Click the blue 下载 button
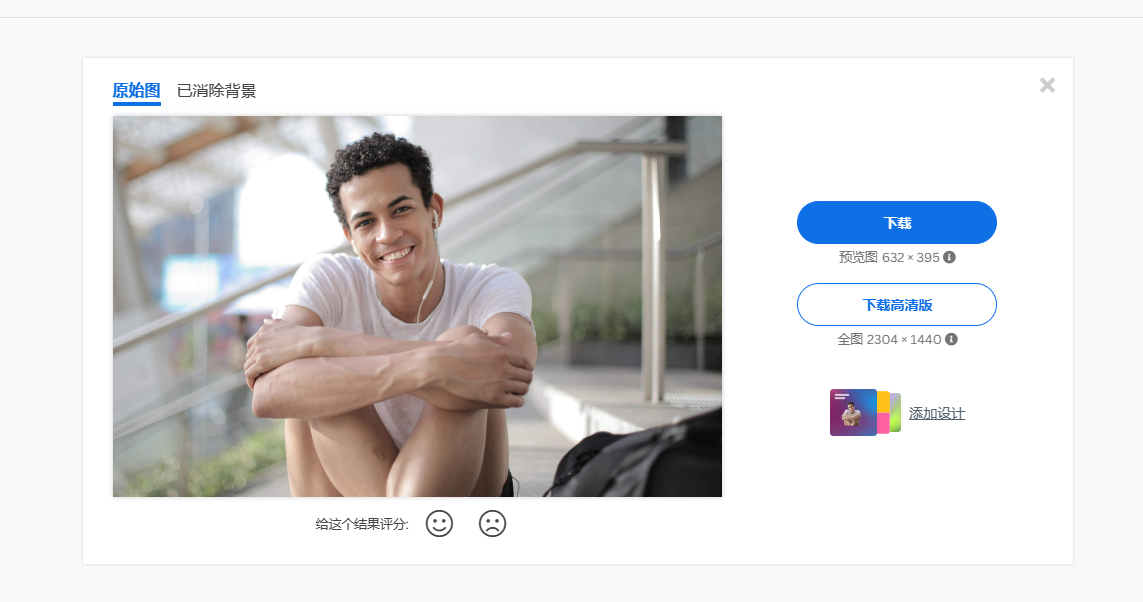This screenshot has width=1143, height=602. tap(897, 222)
